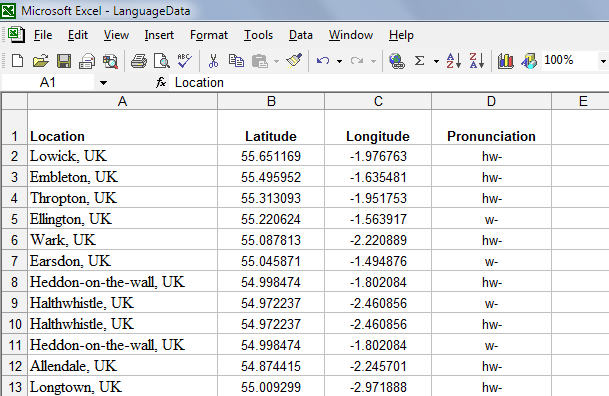Cut selection with the scissors icon
This screenshot has height=396, width=609.
click(213, 61)
